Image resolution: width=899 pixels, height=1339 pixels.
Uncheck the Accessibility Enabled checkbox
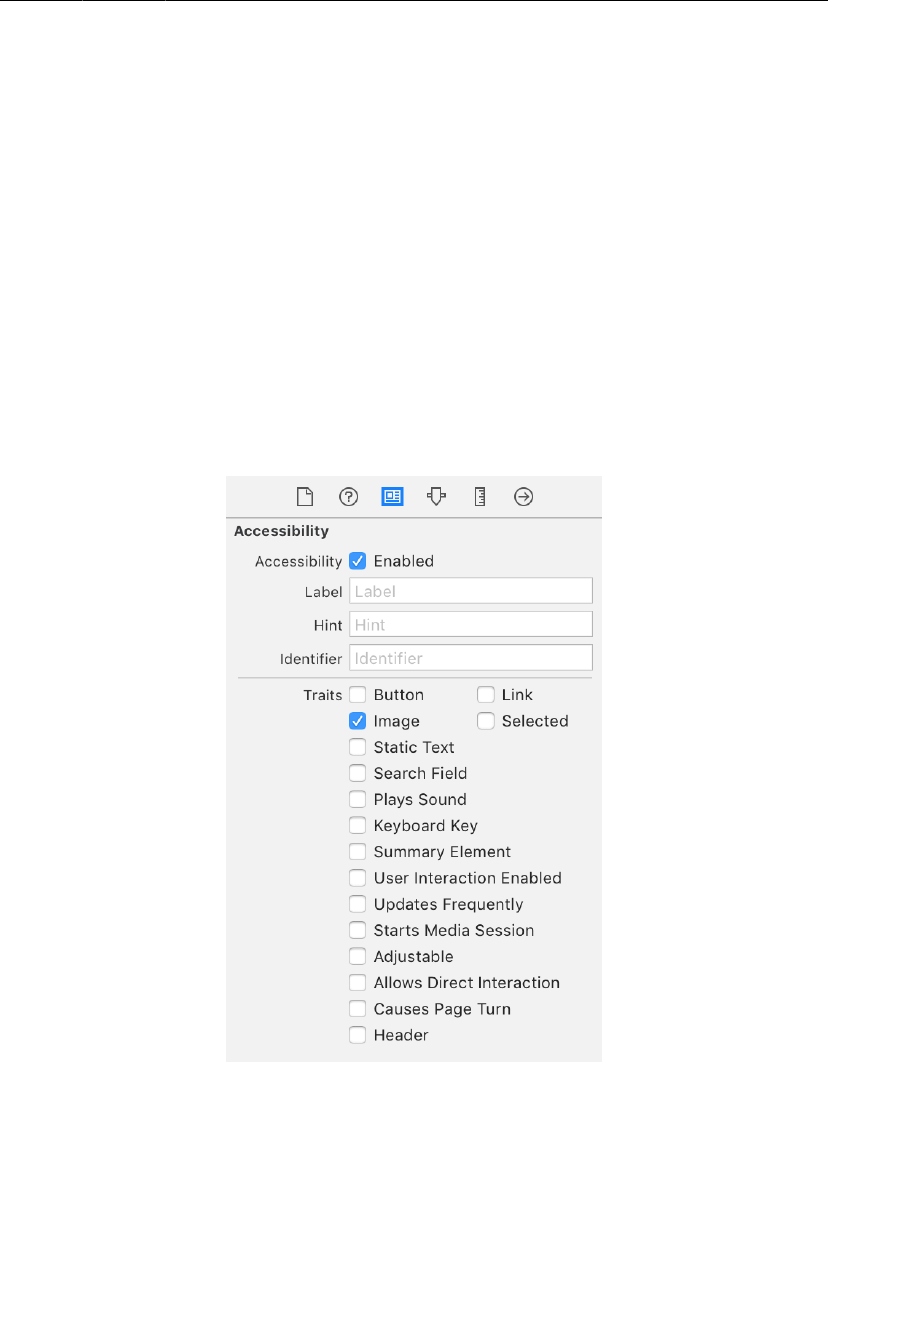tap(358, 561)
